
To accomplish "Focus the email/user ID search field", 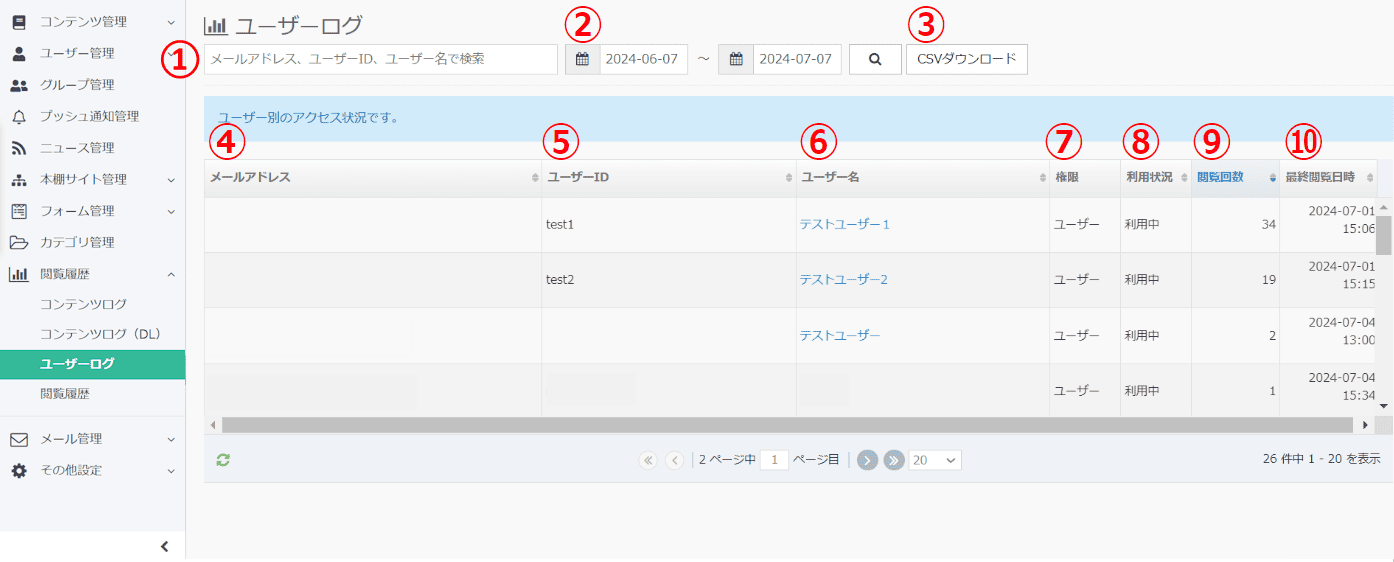I will click(380, 59).
